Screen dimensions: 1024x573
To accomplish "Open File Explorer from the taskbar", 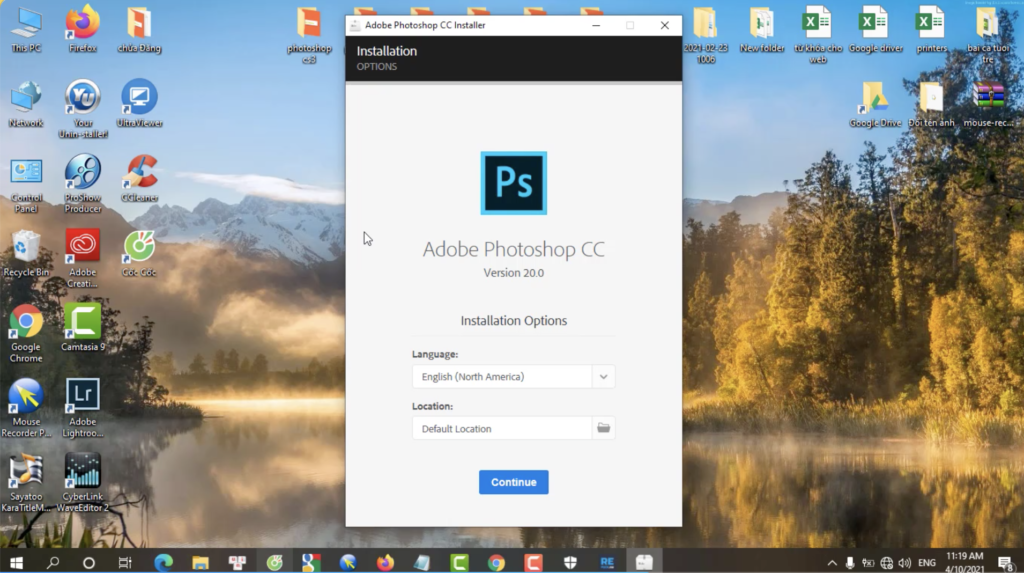I will pos(200,562).
